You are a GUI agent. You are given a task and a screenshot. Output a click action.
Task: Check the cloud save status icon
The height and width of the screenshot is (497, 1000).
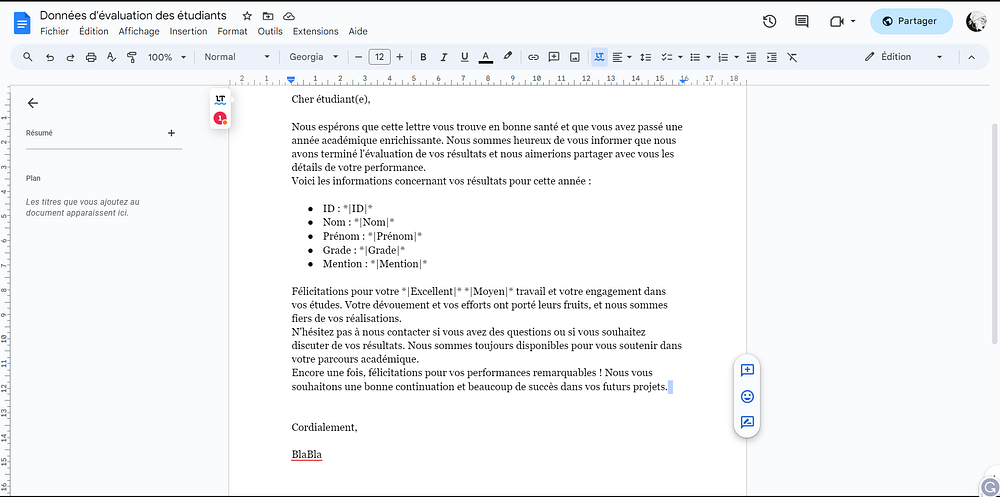click(288, 16)
